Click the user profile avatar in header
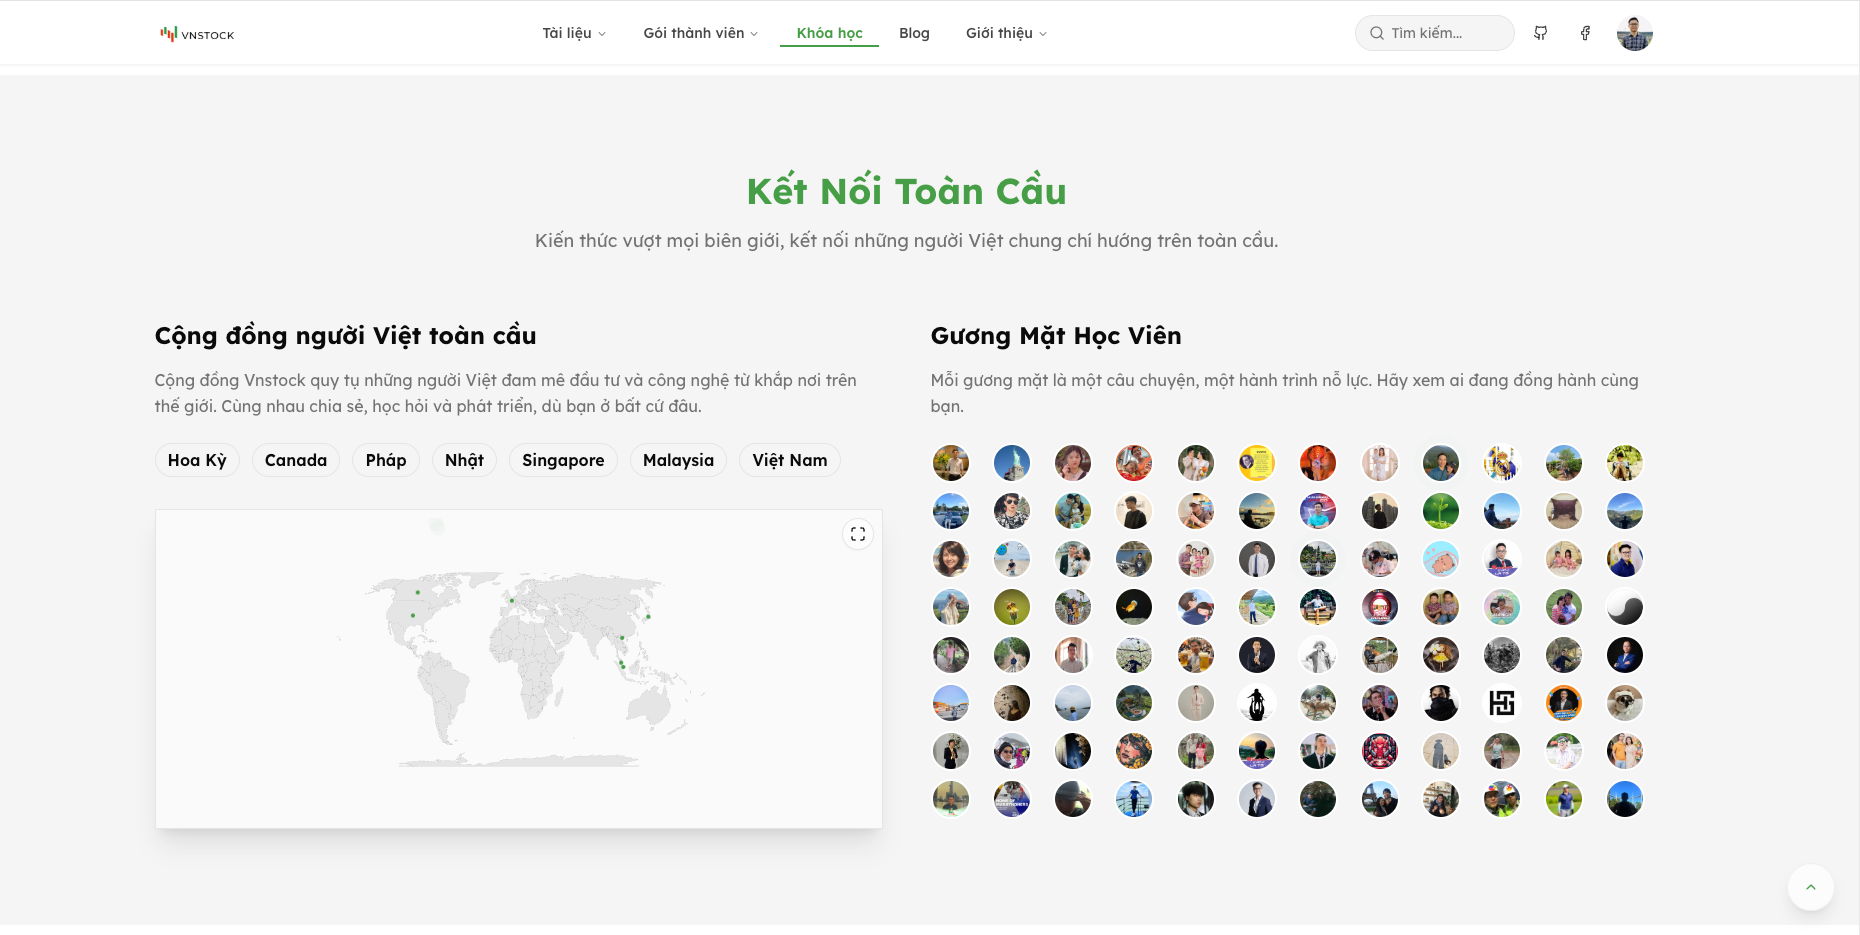This screenshot has height=935, width=1860. pos(1634,33)
